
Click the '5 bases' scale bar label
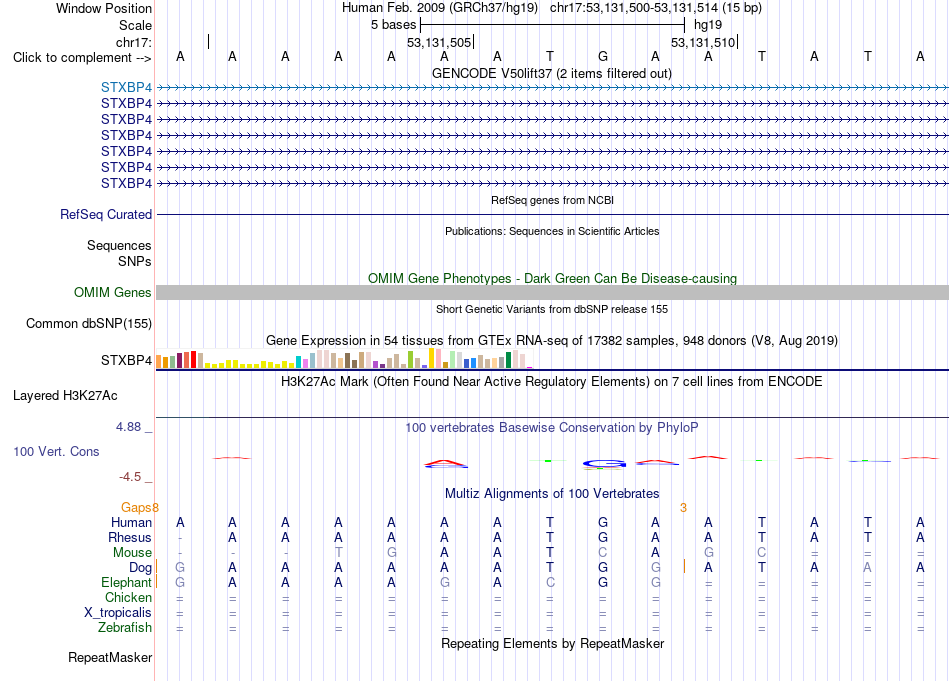tap(393, 25)
